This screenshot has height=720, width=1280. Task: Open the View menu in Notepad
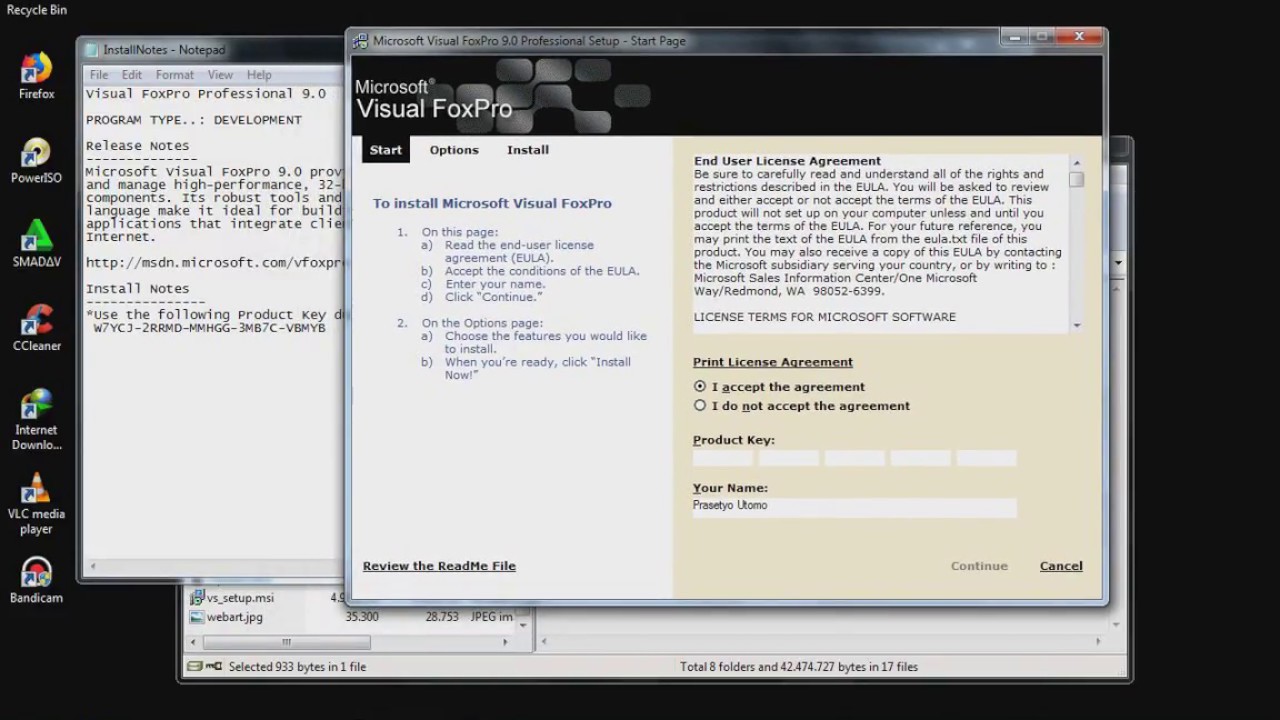tap(220, 75)
